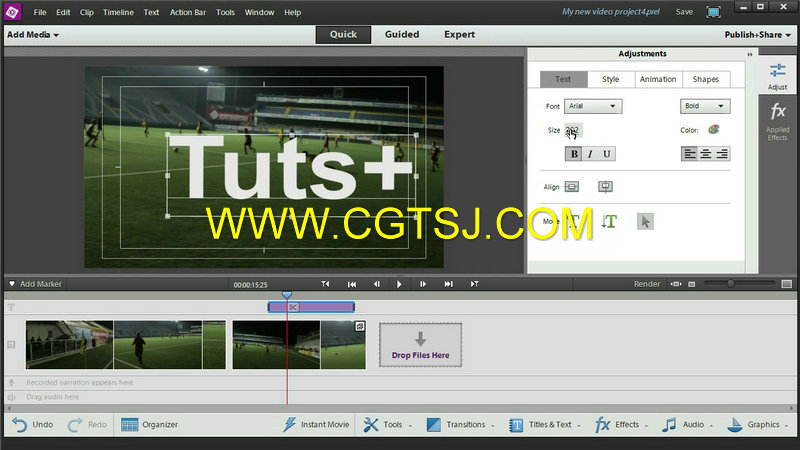Open the Tools panel dropdown

coord(387,424)
